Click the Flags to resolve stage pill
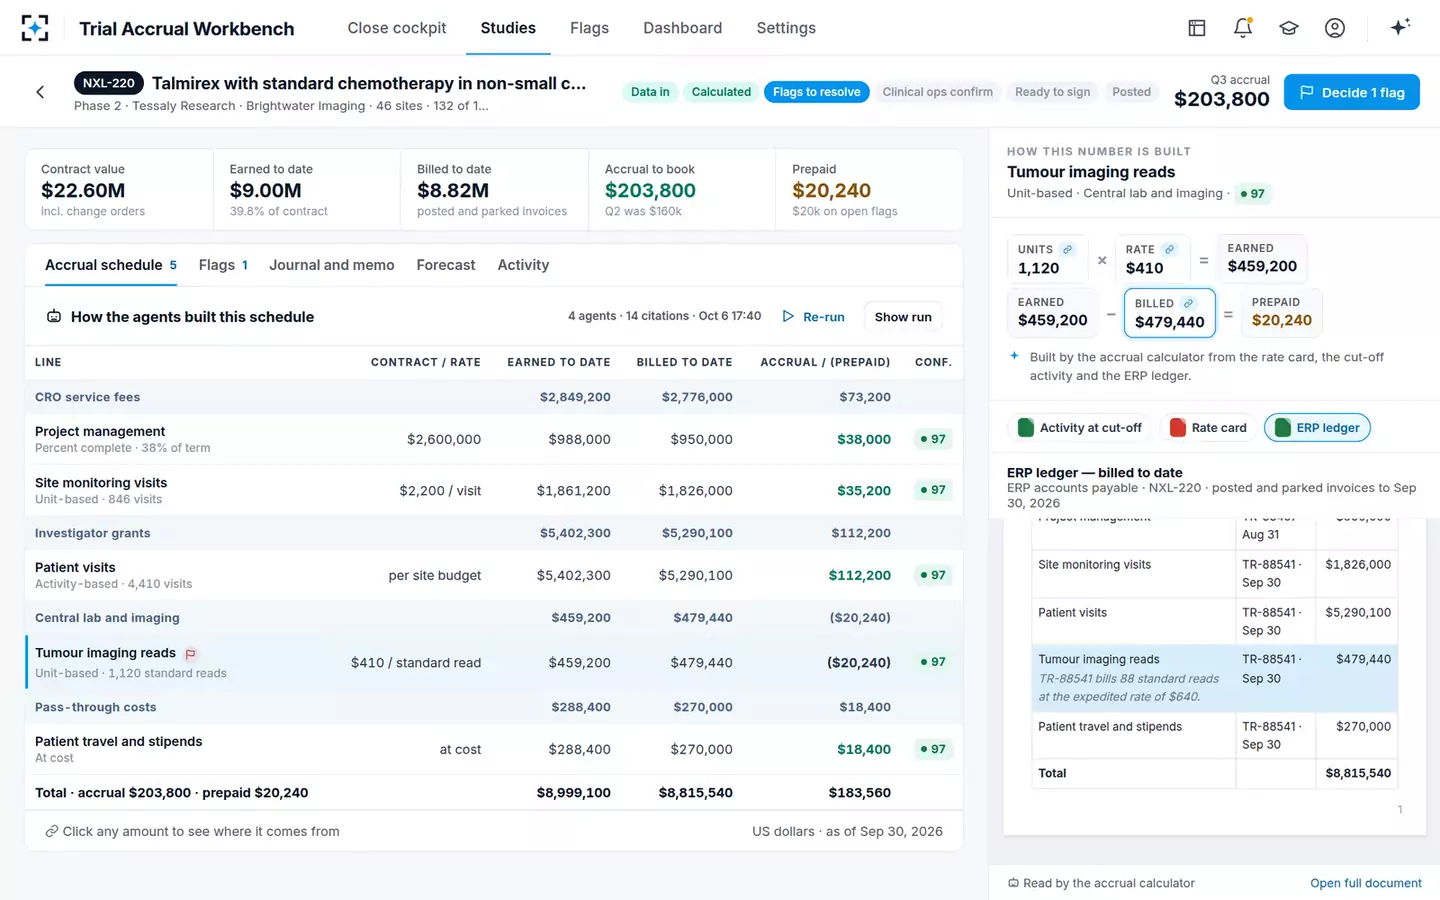The height and width of the screenshot is (900, 1440). [x=816, y=92]
